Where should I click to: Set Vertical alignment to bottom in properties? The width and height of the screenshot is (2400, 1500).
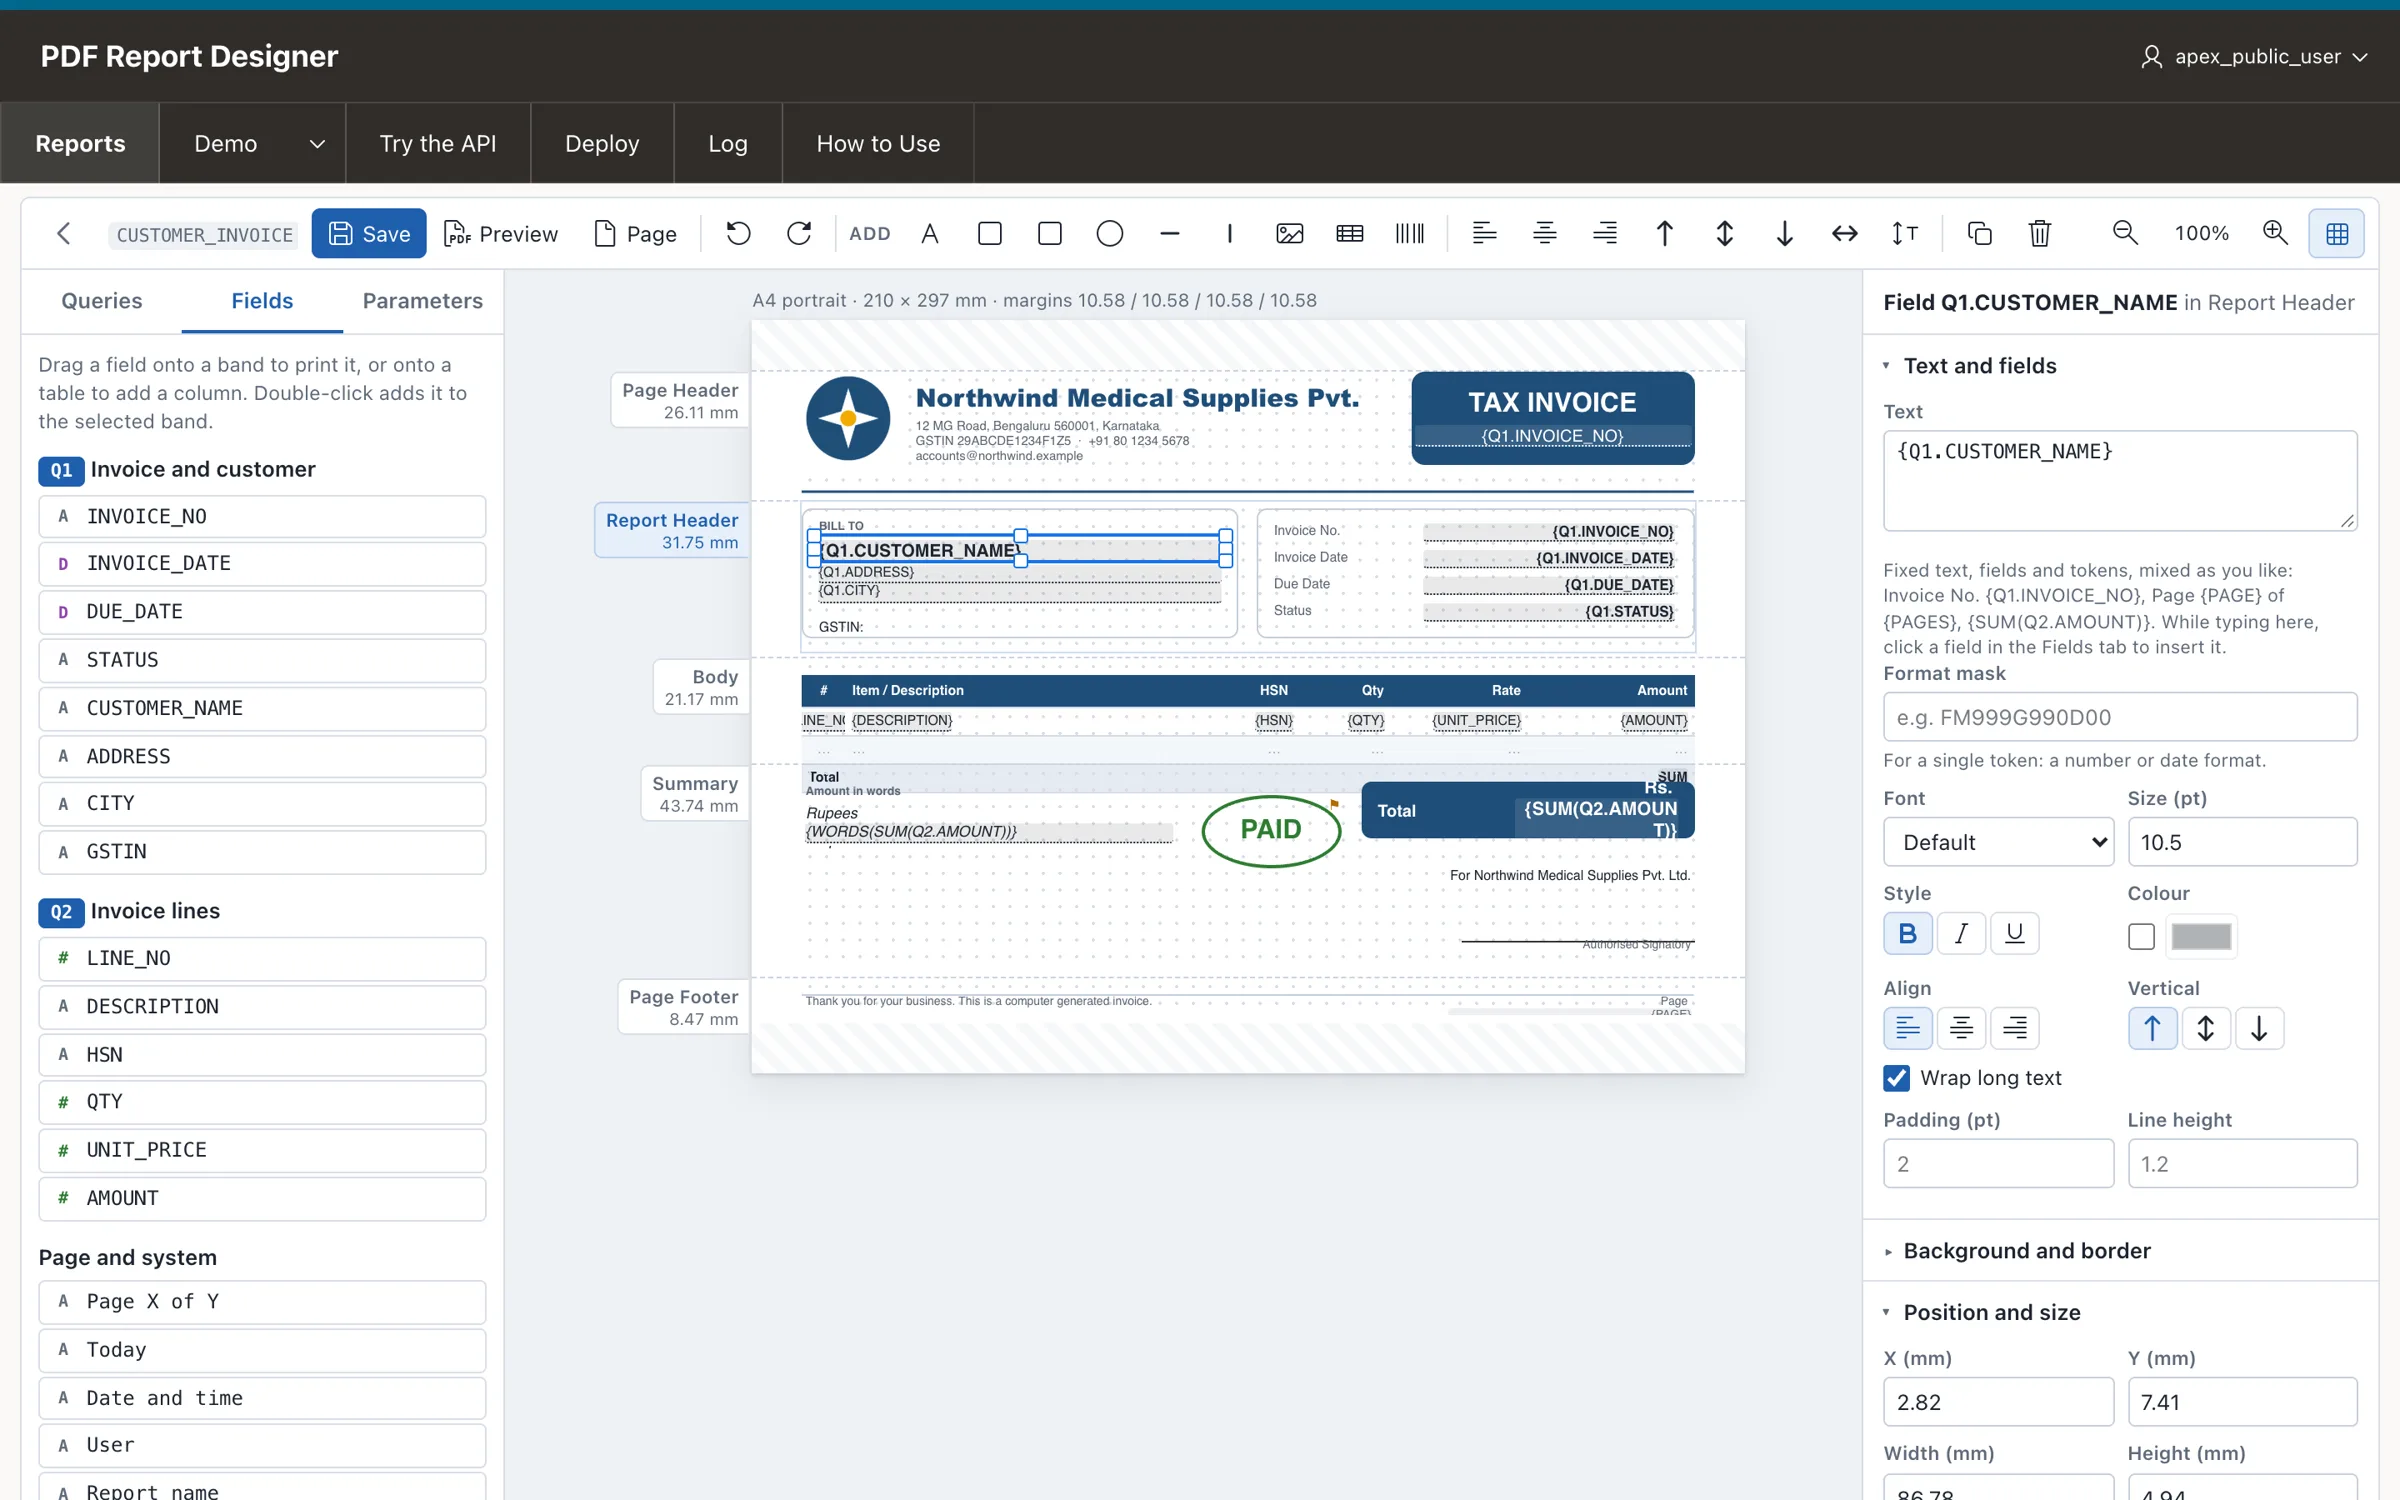pyautogui.click(x=2259, y=1028)
